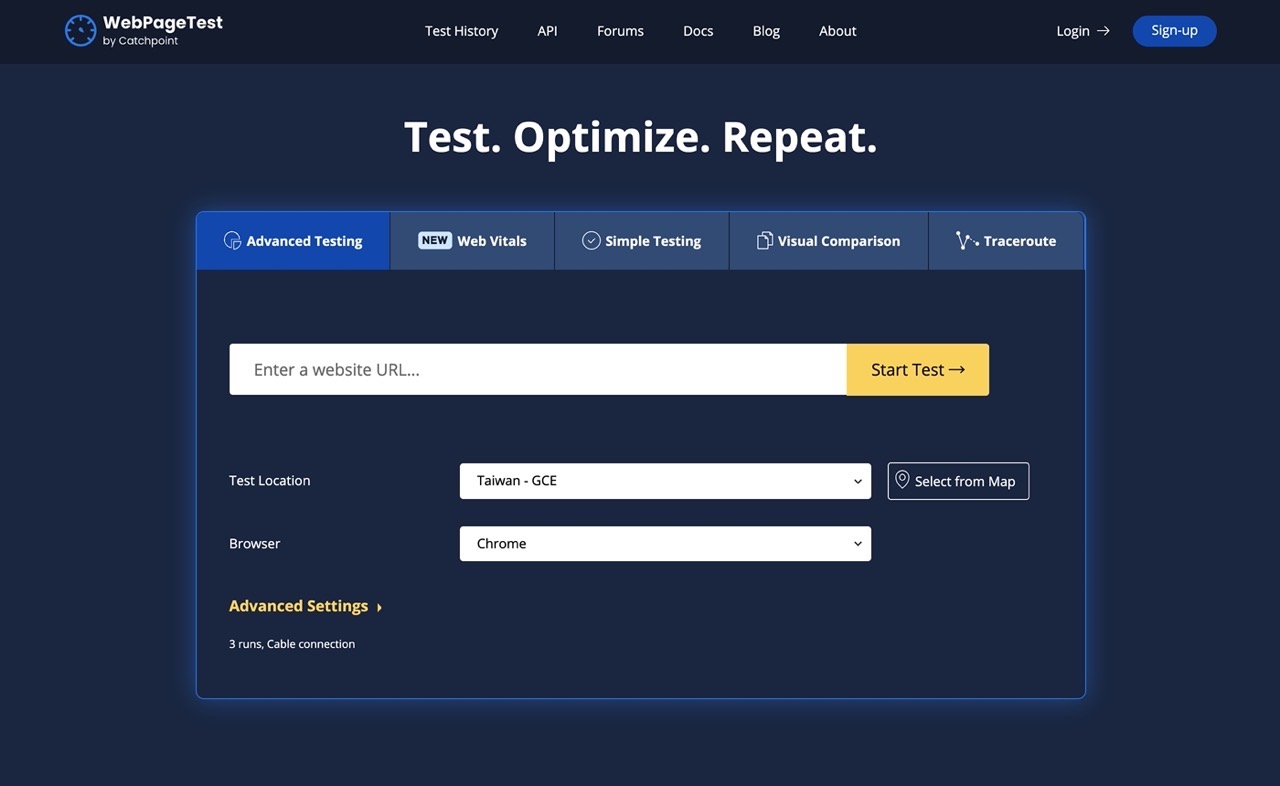Screen dimensions: 1280x786
Task: Select the Advanced Testing tab
Action: (x=293, y=241)
